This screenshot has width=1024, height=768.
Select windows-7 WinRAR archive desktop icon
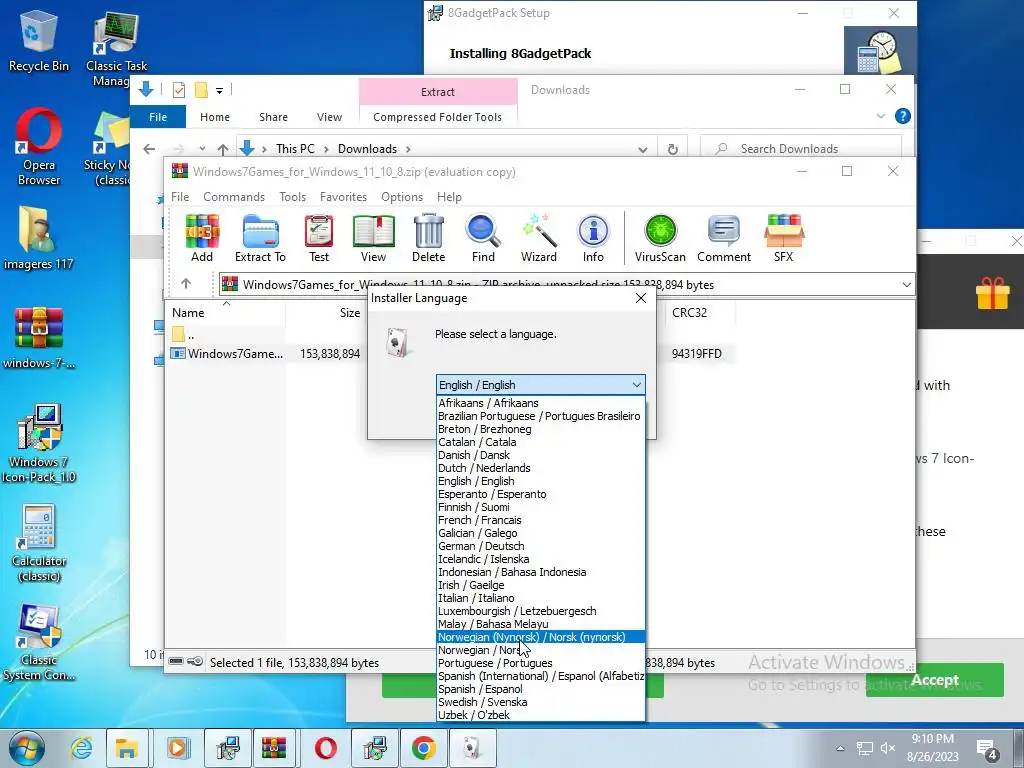click(x=39, y=338)
